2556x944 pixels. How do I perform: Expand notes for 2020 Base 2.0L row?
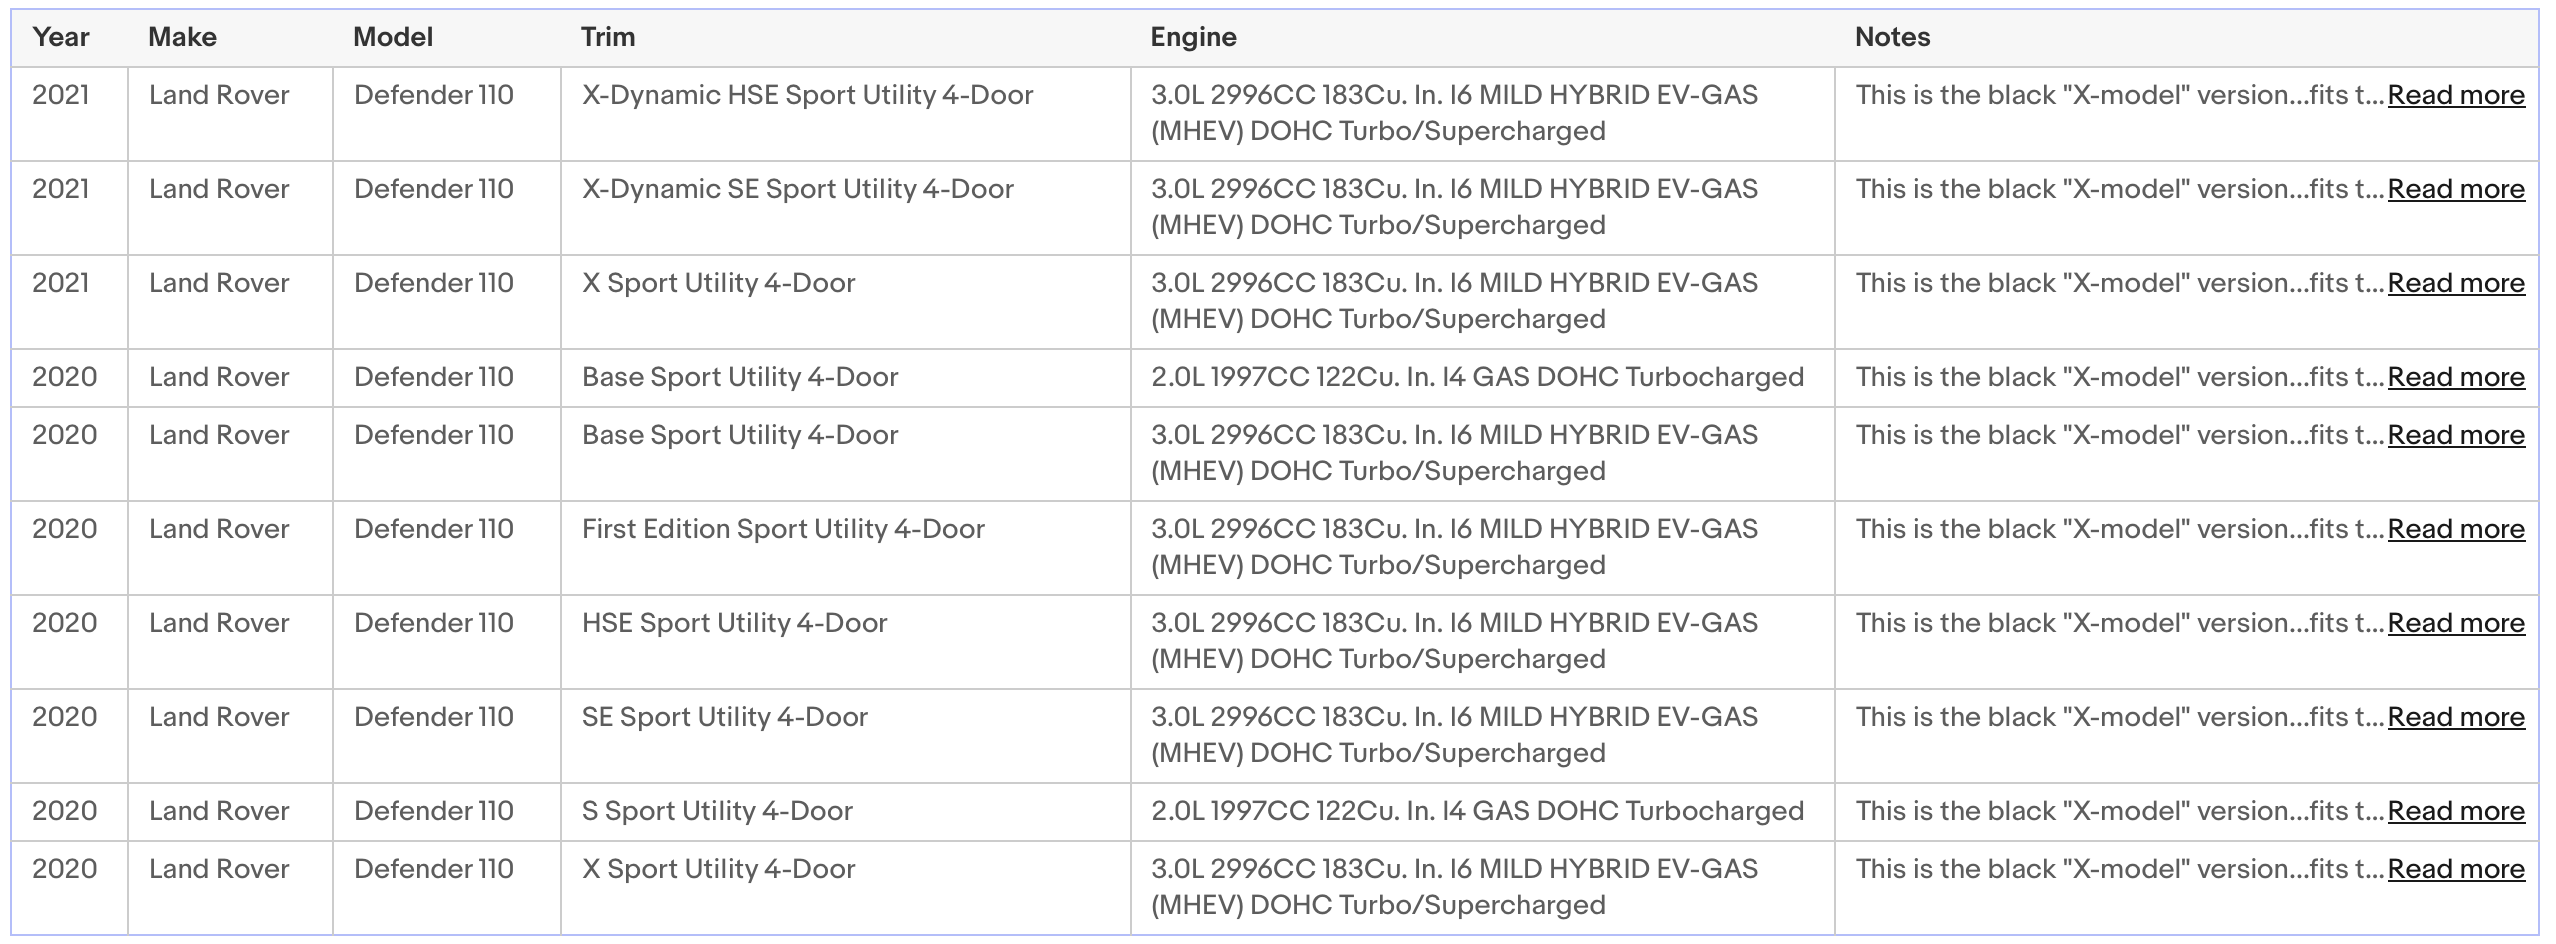pos(2456,377)
